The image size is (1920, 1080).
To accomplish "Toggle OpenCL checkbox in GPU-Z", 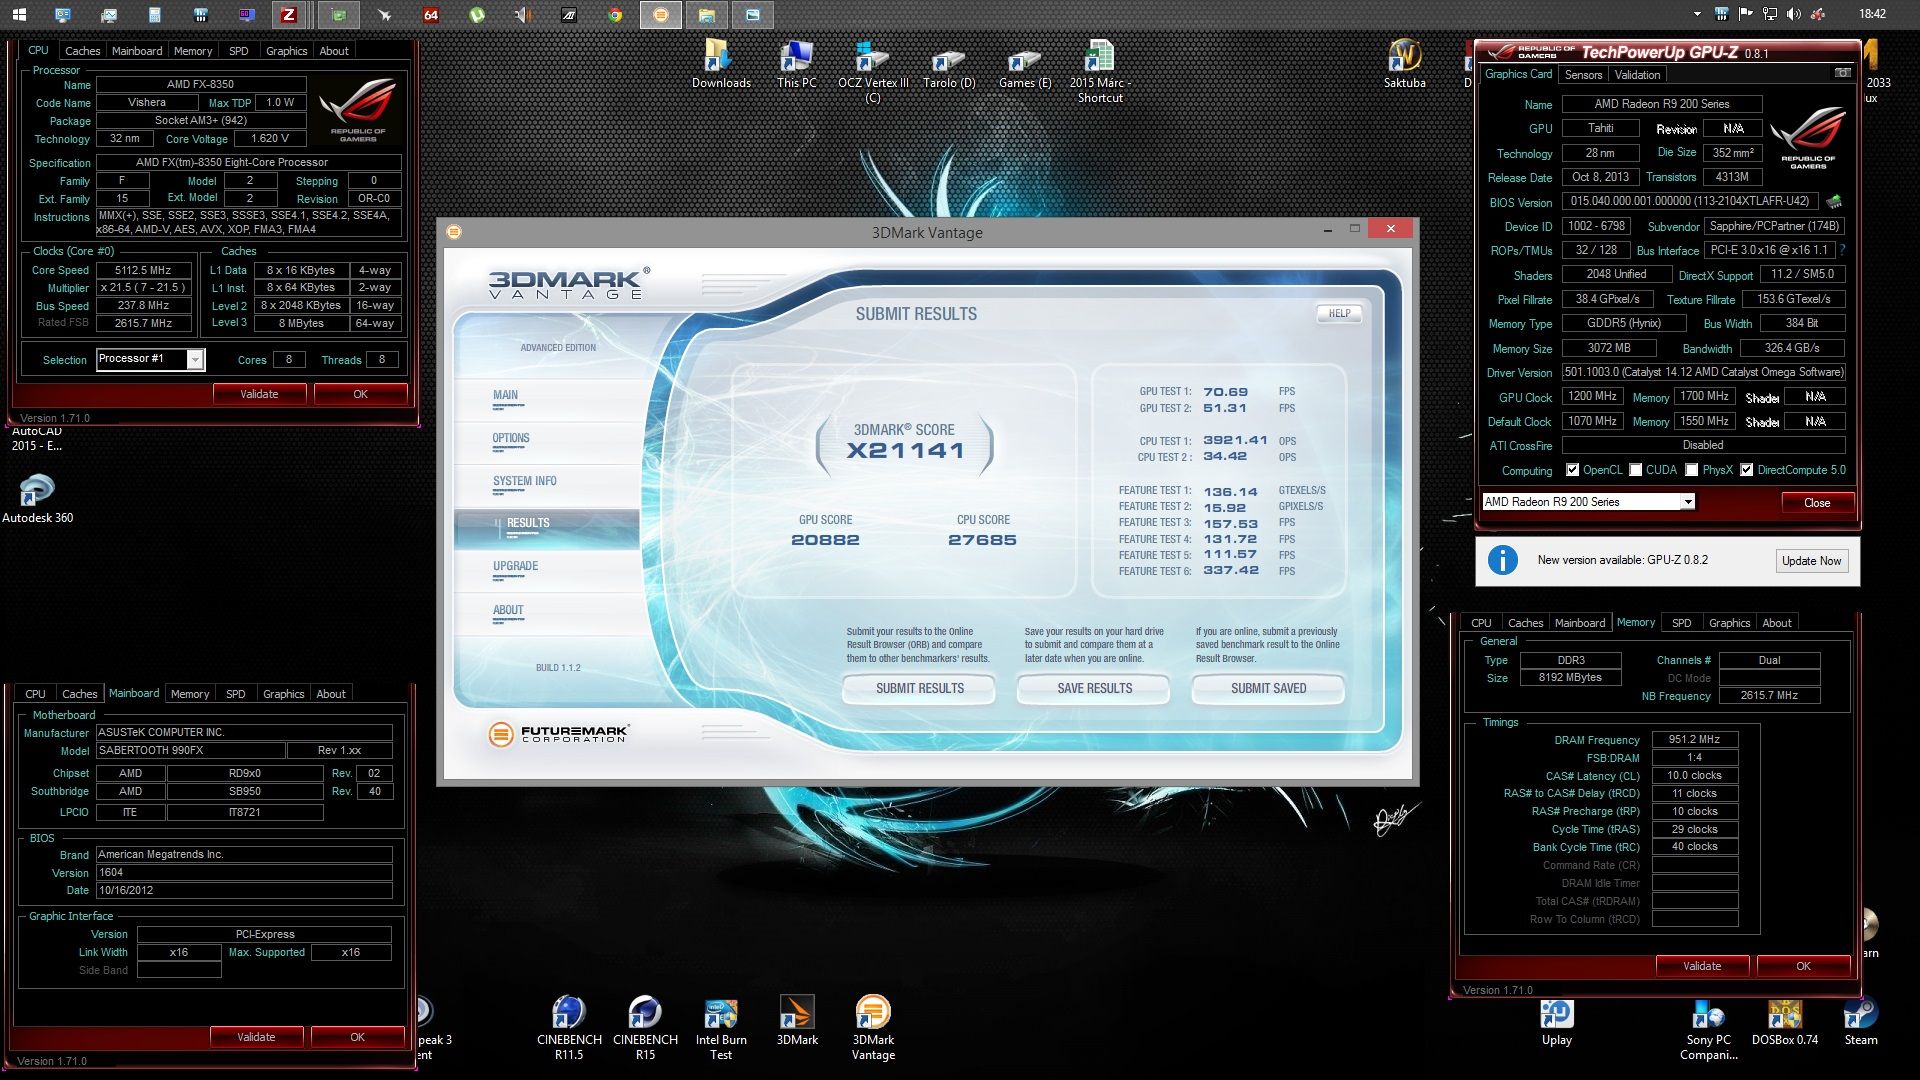I will click(x=1572, y=470).
